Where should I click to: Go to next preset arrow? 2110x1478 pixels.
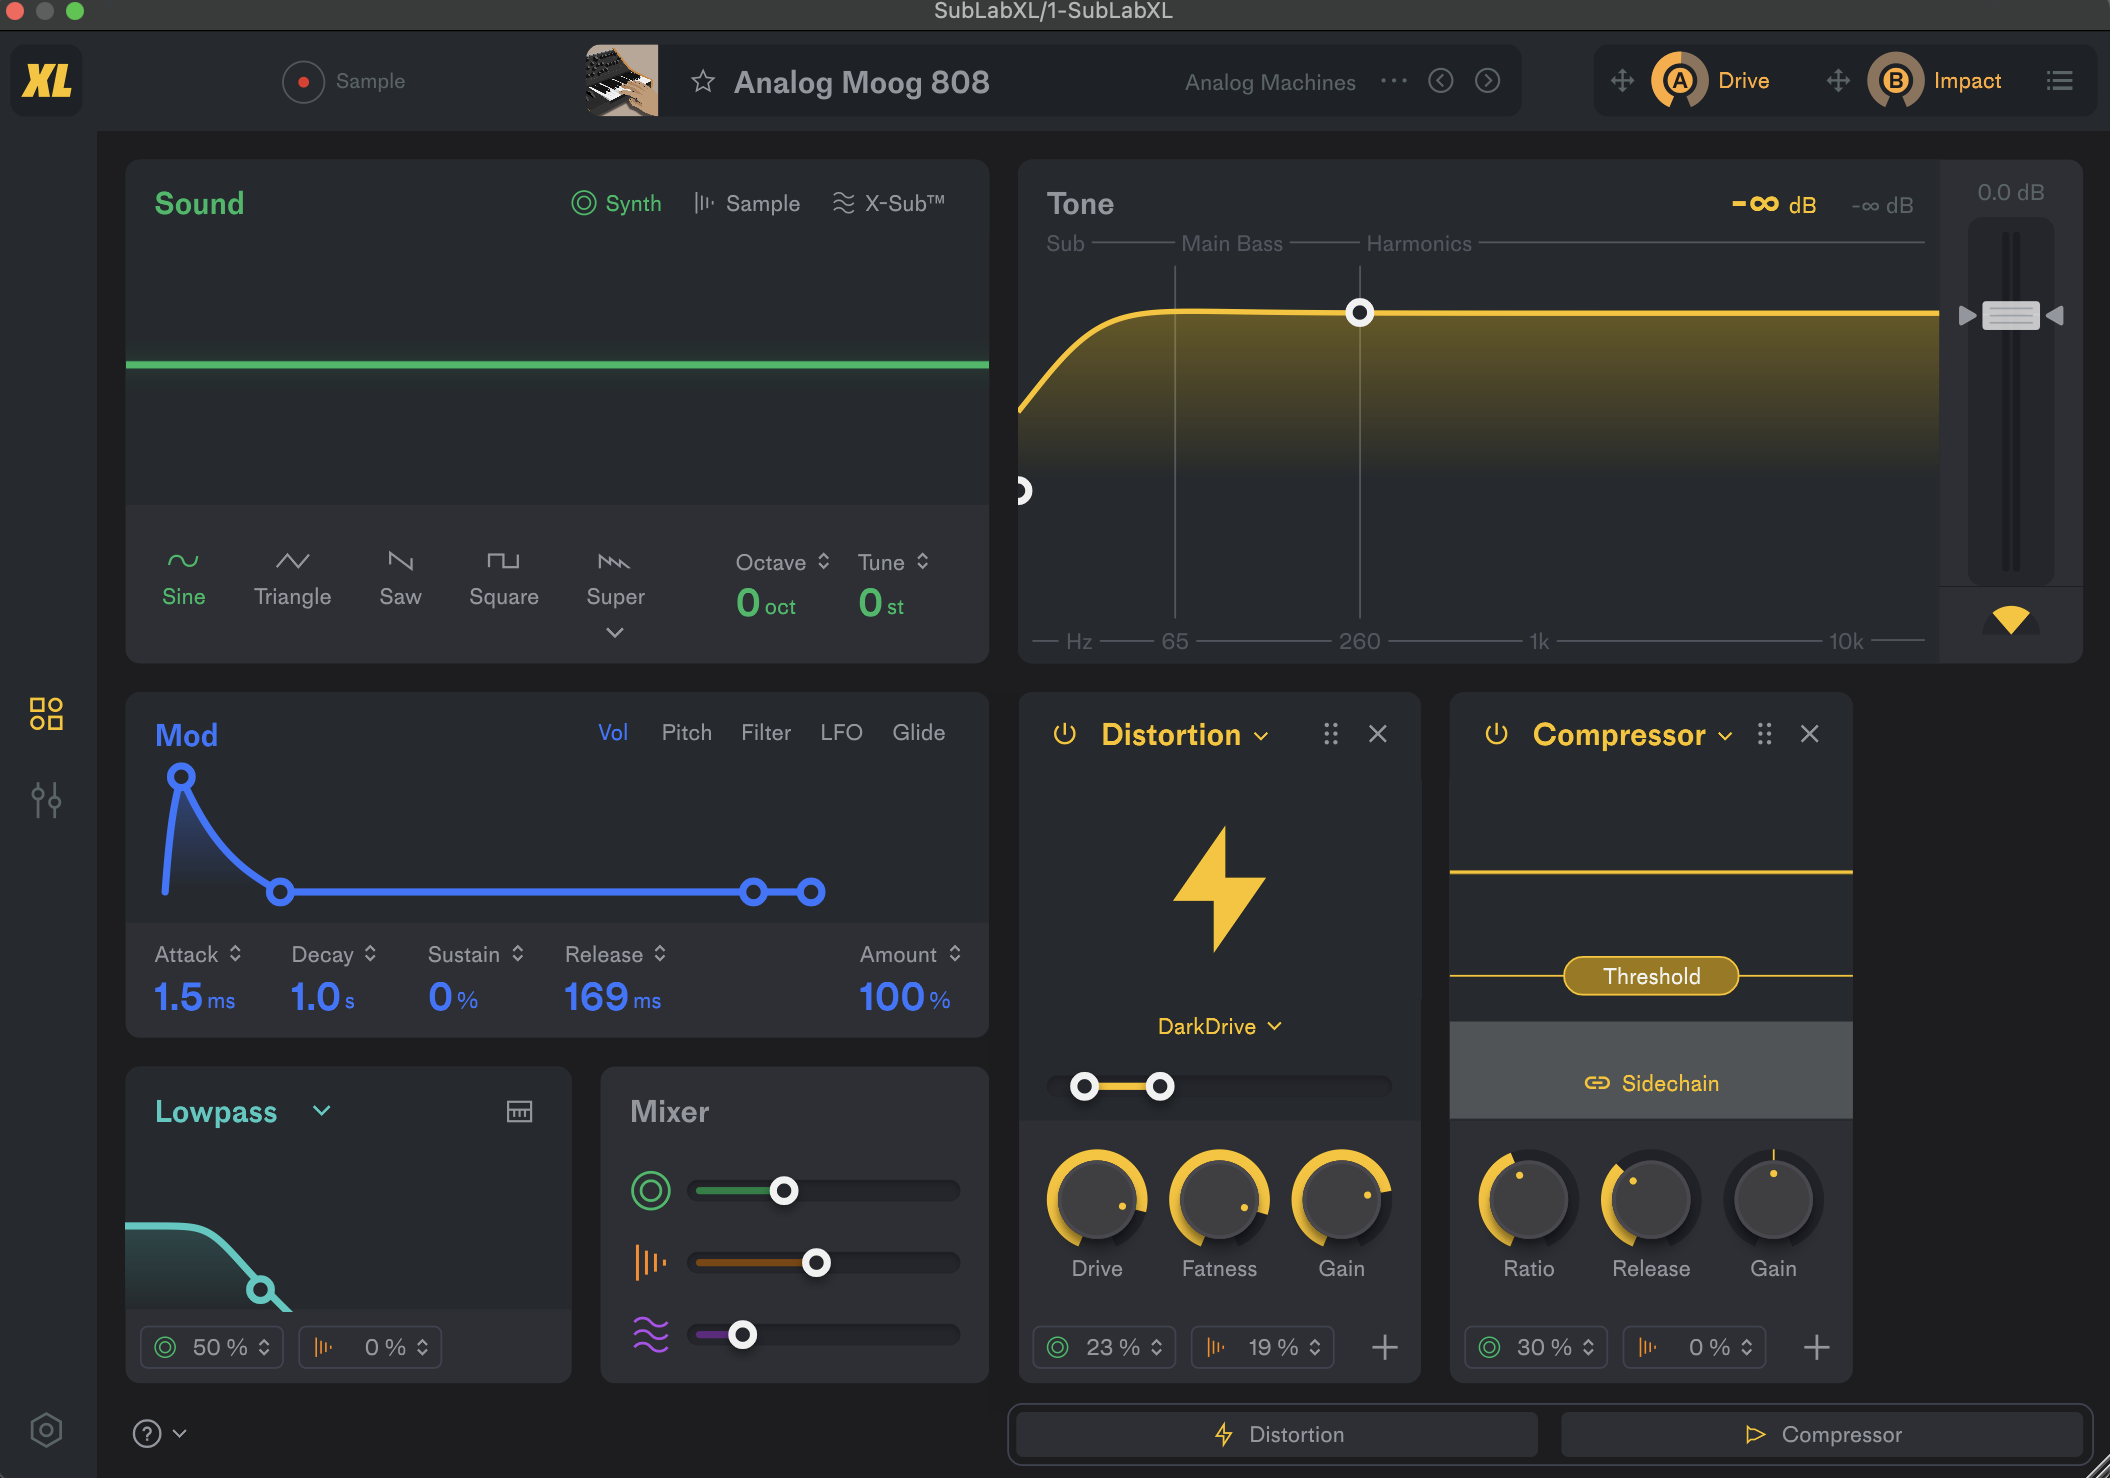(x=1488, y=81)
